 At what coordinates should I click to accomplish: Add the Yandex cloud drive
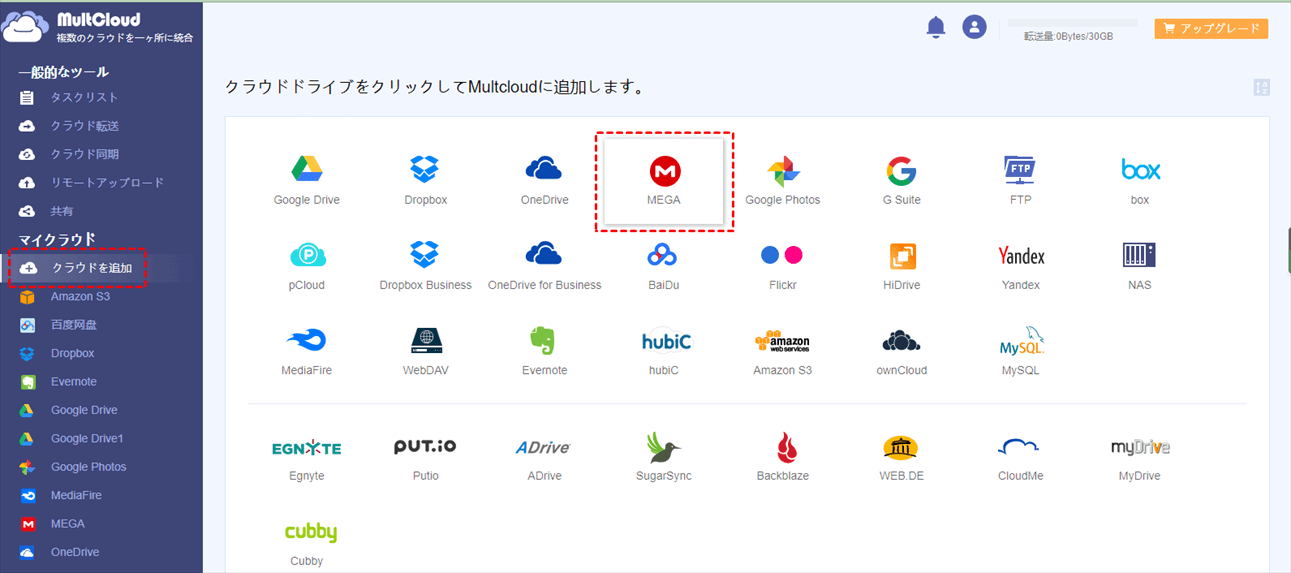click(x=1020, y=266)
